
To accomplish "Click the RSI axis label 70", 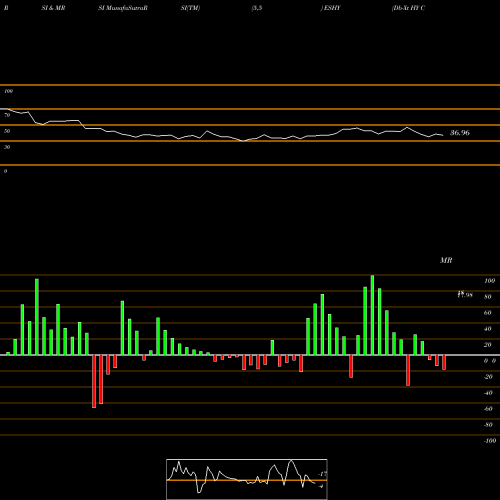I will [7, 115].
